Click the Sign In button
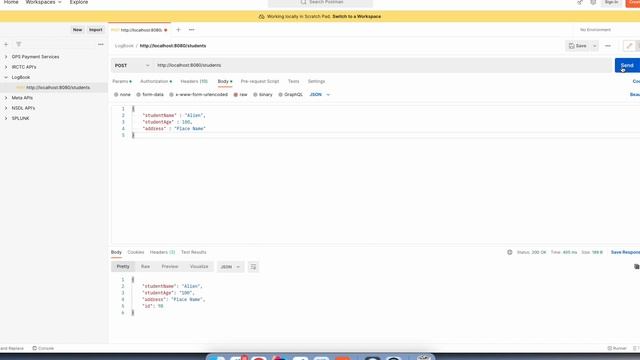The image size is (640, 360). tap(611, 2)
